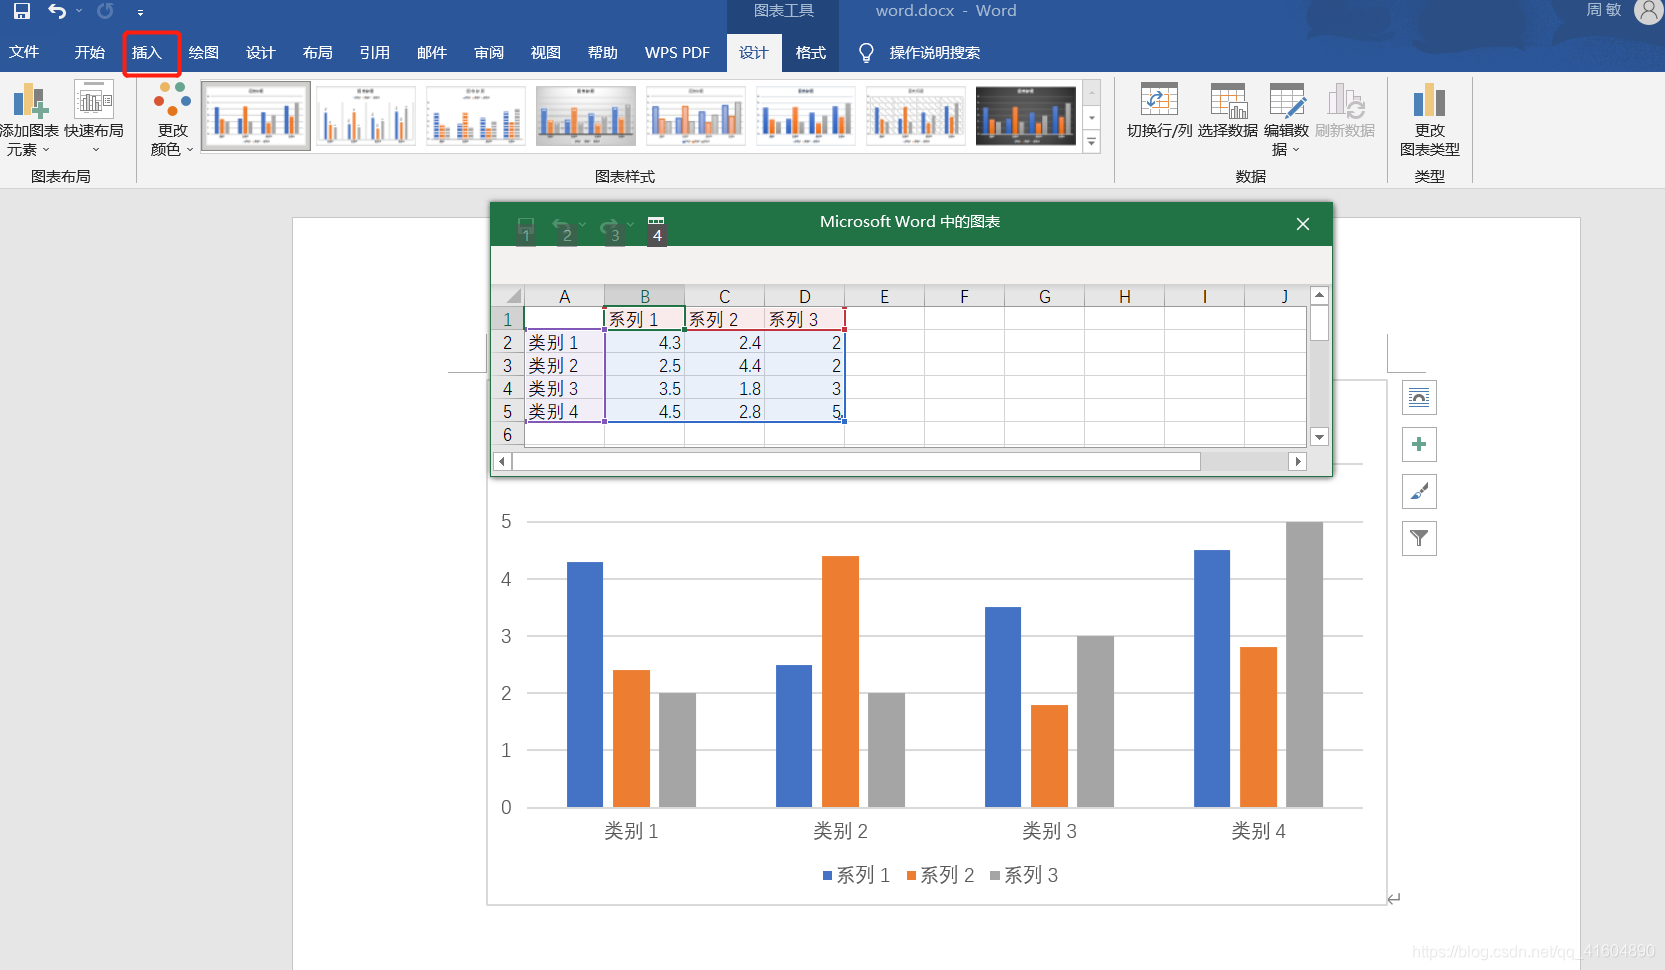Click the Save icon in Word title bar
Viewport: 1665px width, 970px height.
pos(22,12)
